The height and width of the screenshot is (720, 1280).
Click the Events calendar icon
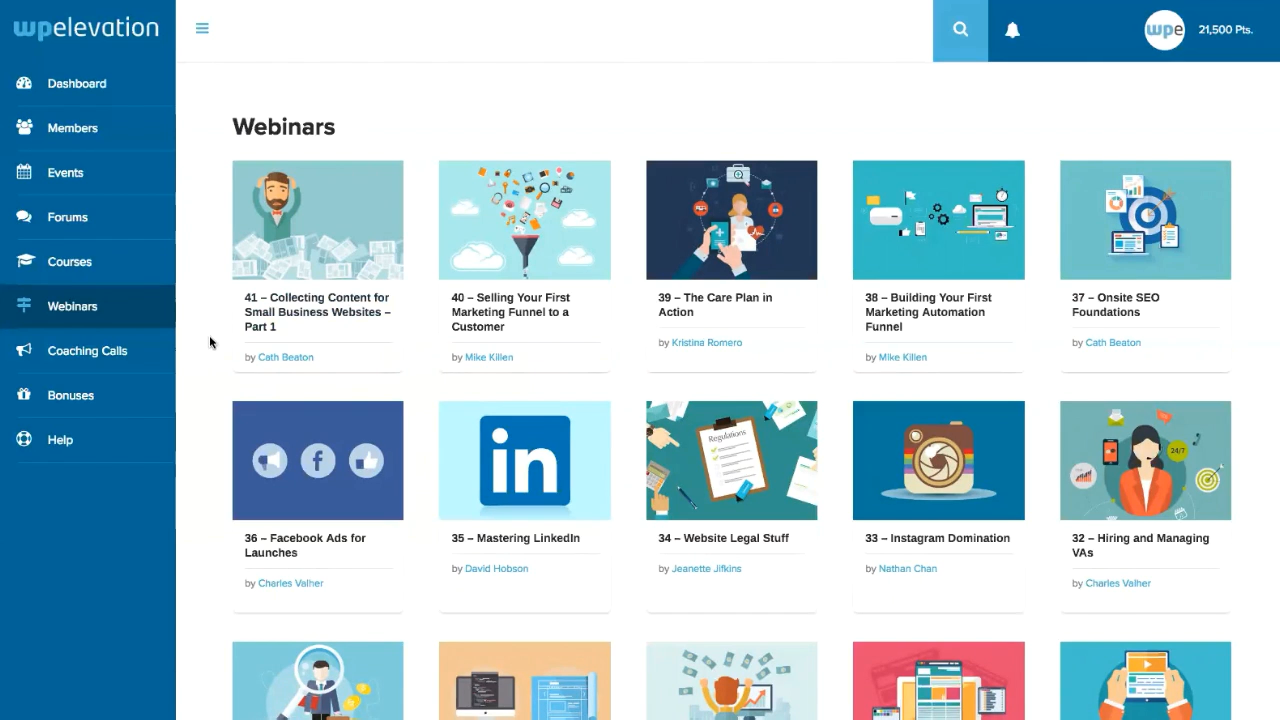click(24, 172)
